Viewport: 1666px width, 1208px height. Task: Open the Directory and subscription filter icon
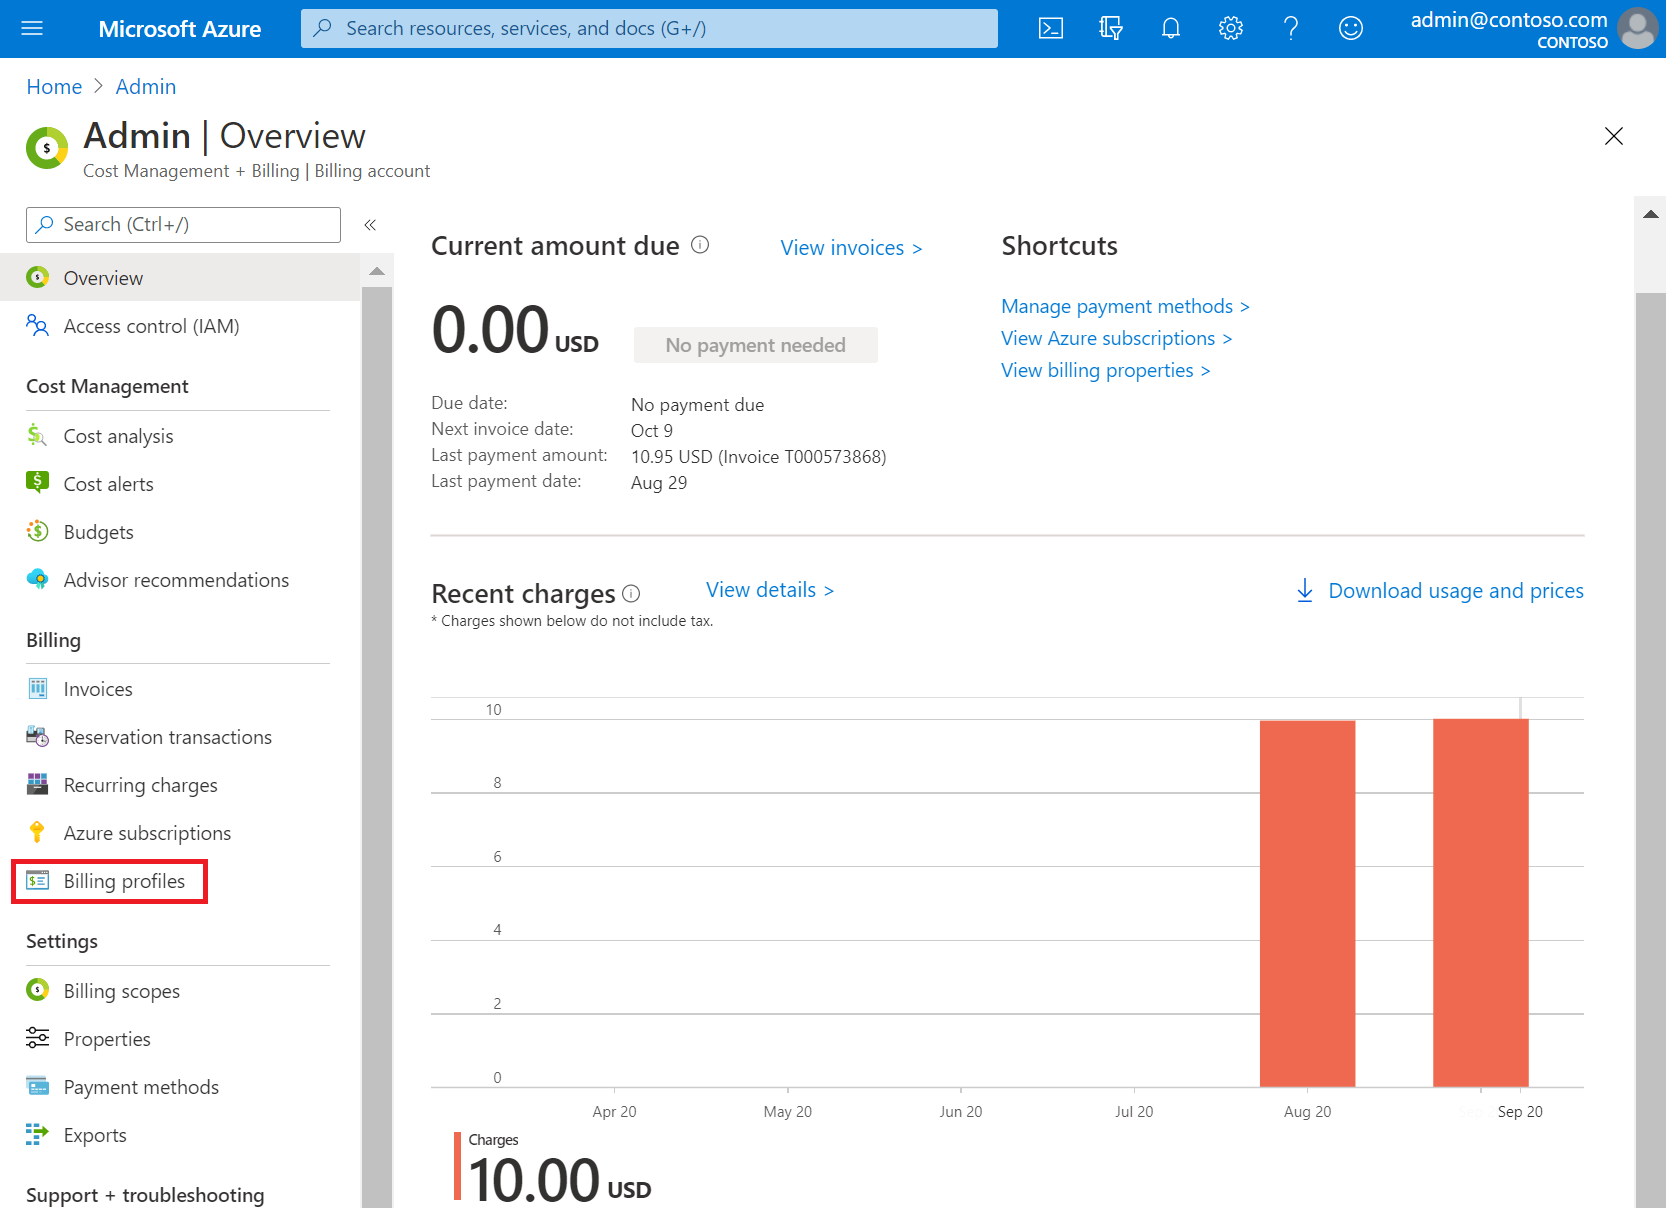(1110, 28)
